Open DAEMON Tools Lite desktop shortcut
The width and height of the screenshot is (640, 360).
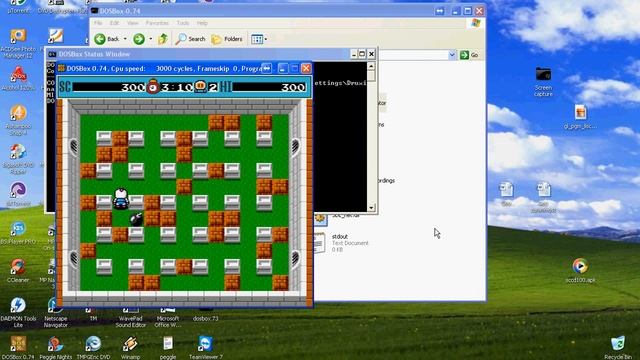[x=18, y=312]
